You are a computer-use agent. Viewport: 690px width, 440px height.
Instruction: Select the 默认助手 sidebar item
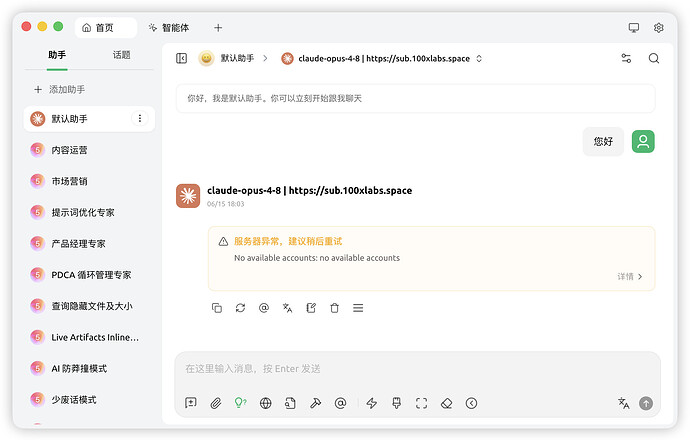pos(89,119)
